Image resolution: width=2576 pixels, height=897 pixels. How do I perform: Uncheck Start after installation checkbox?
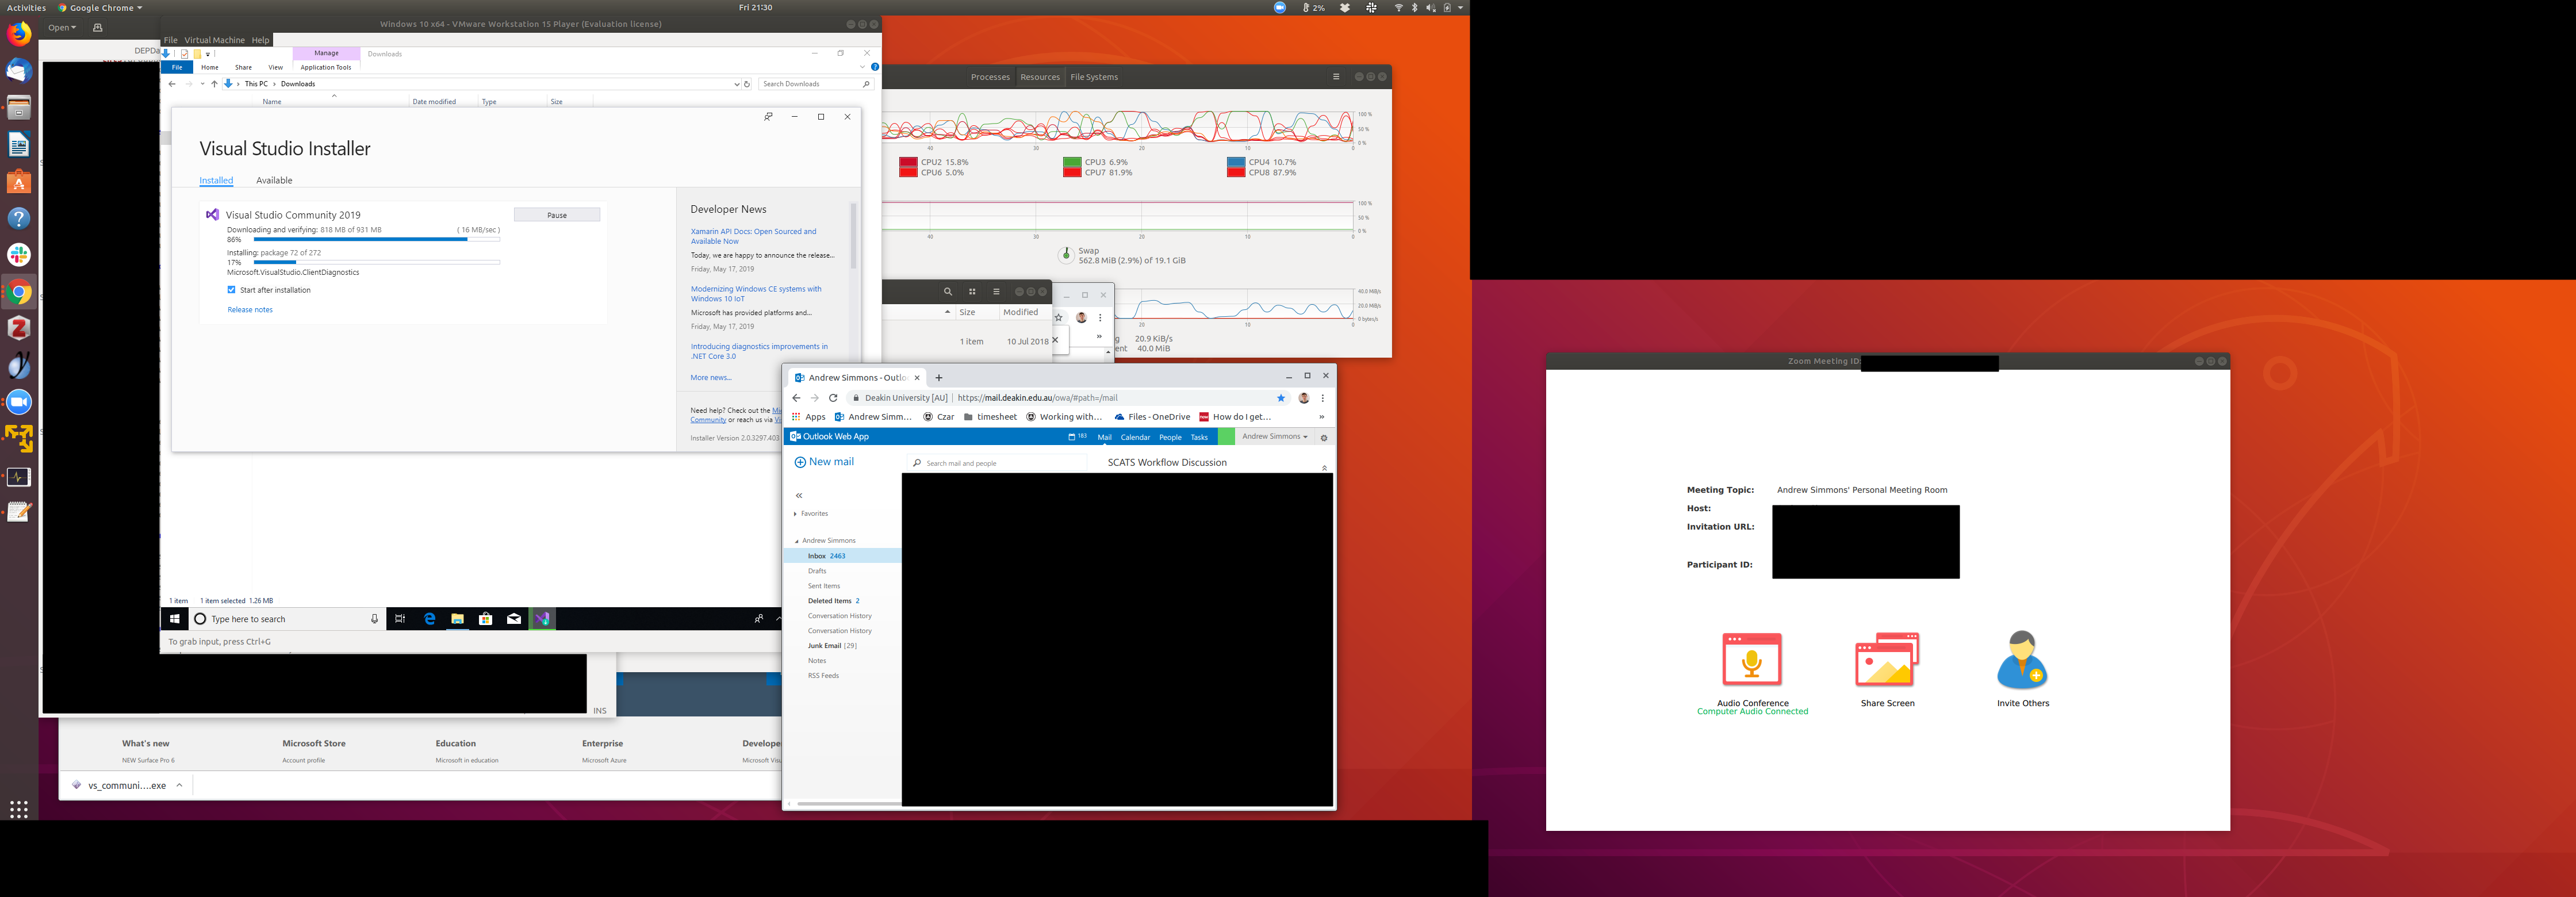click(x=232, y=290)
